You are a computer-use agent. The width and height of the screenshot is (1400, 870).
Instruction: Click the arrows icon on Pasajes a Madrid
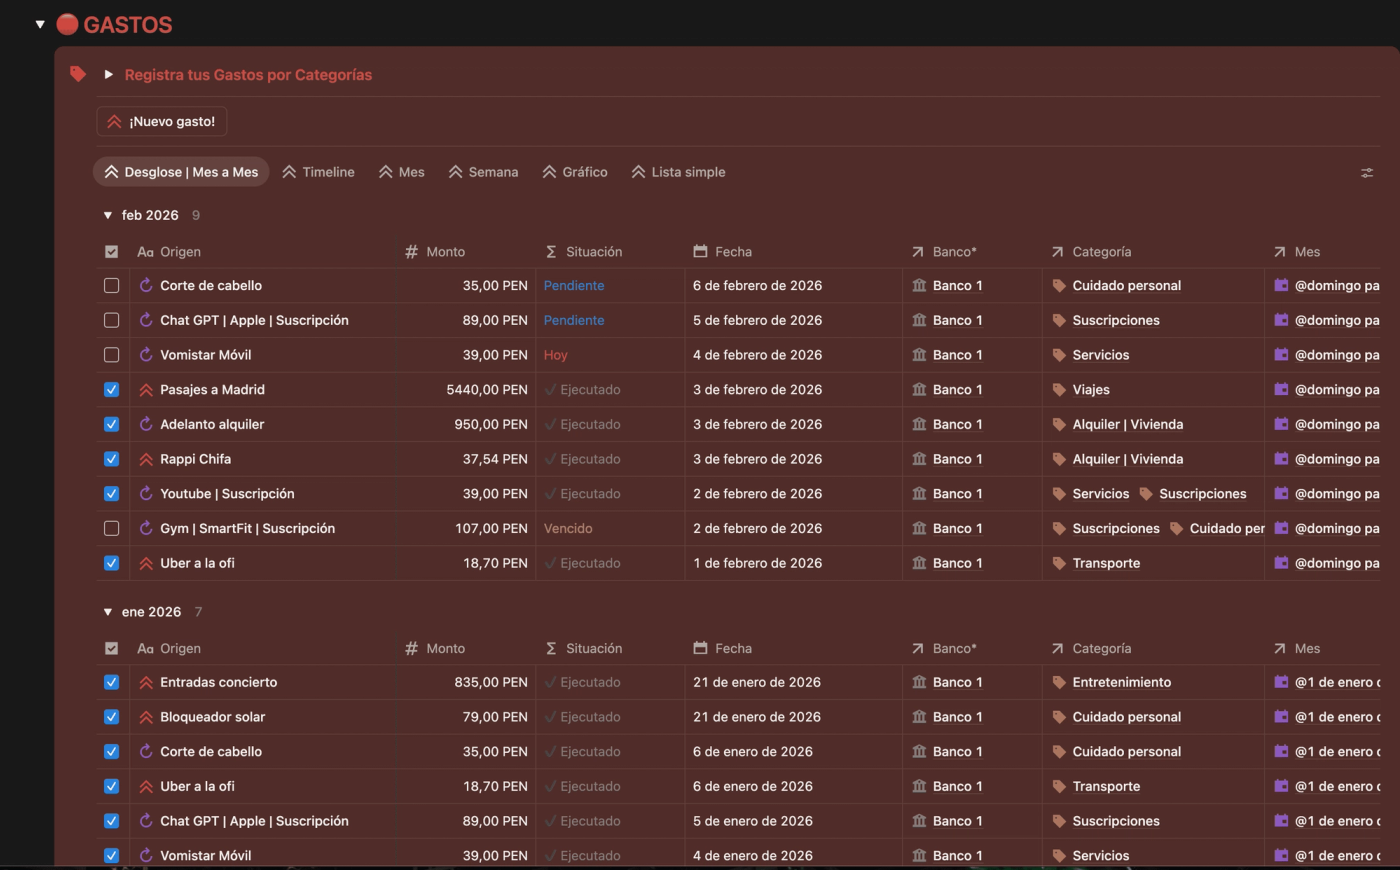(x=146, y=390)
